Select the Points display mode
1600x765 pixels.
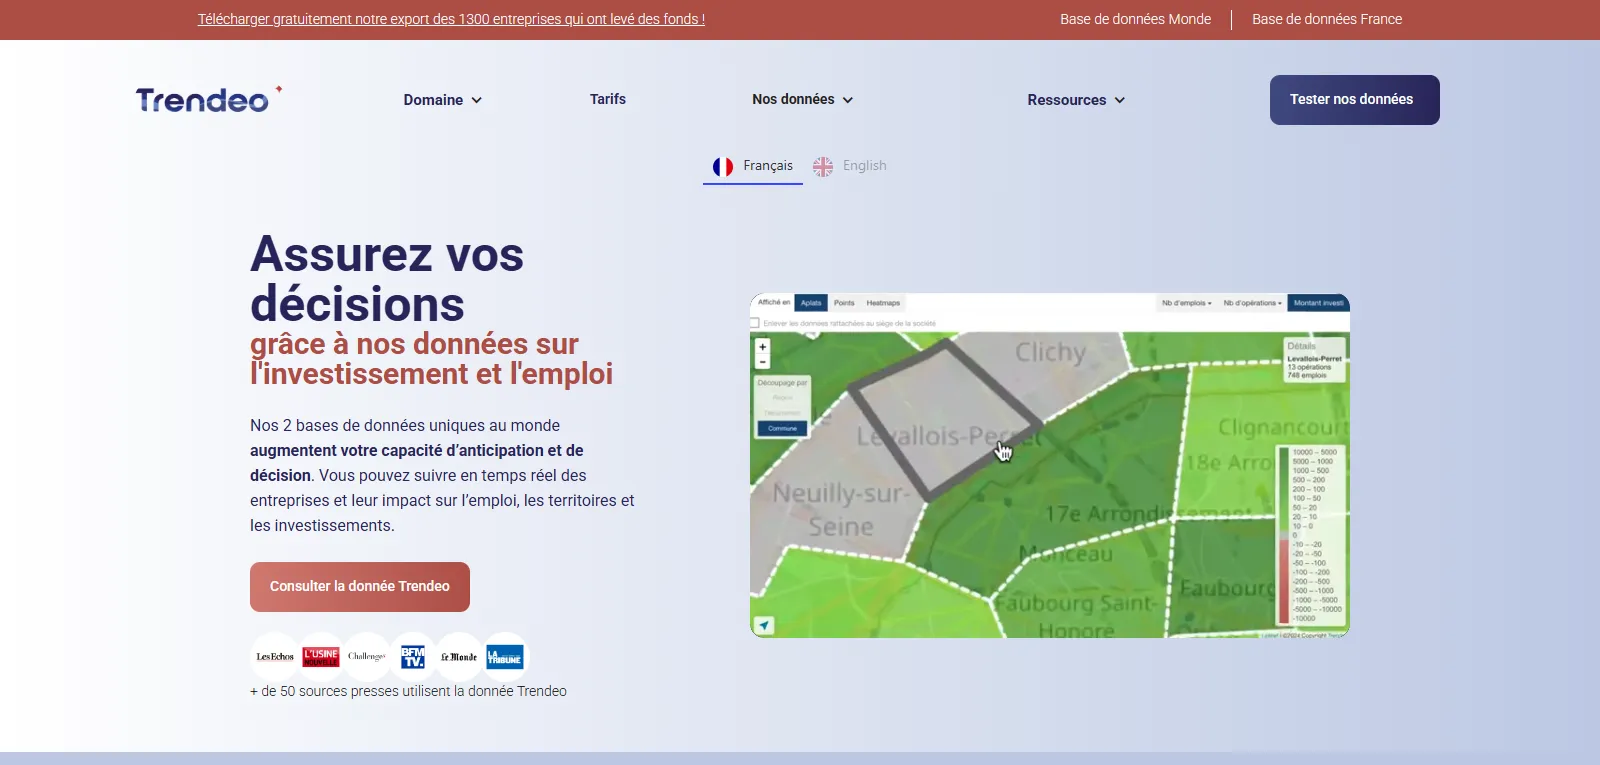pyautogui.click(x=844, y=303)
